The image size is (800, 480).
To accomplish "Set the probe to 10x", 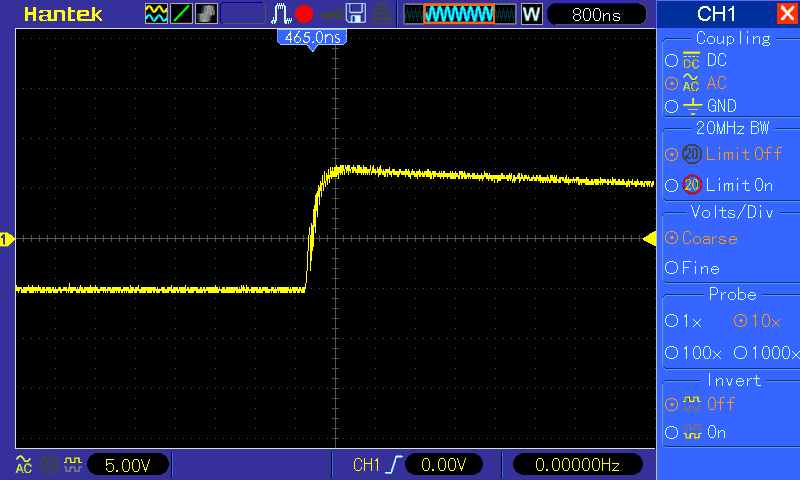I will tap(757, 321).
